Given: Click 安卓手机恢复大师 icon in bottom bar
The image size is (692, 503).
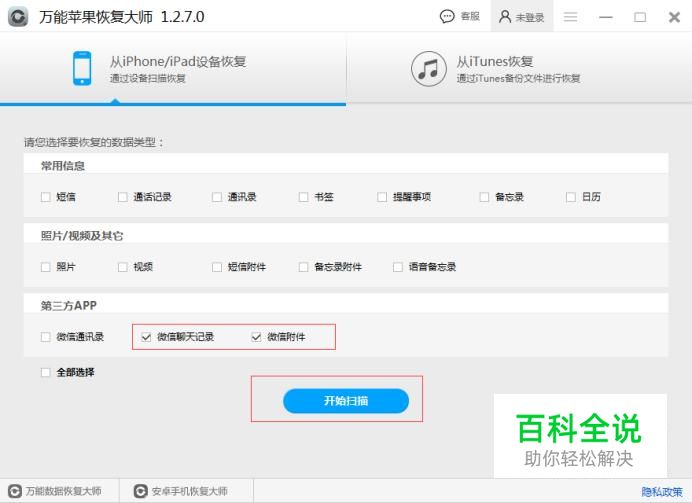Looking at the screenshot, I should (x=140, y=491).
